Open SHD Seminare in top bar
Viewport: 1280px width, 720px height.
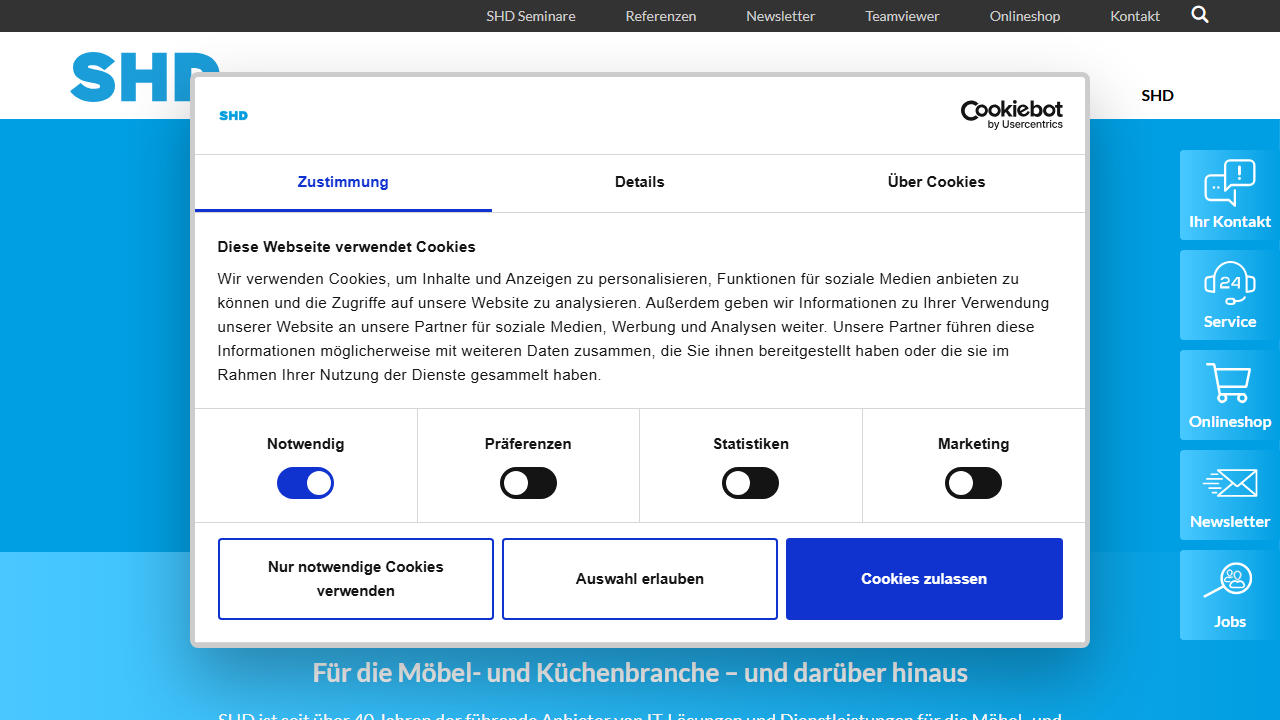click(x=531, y=16)
